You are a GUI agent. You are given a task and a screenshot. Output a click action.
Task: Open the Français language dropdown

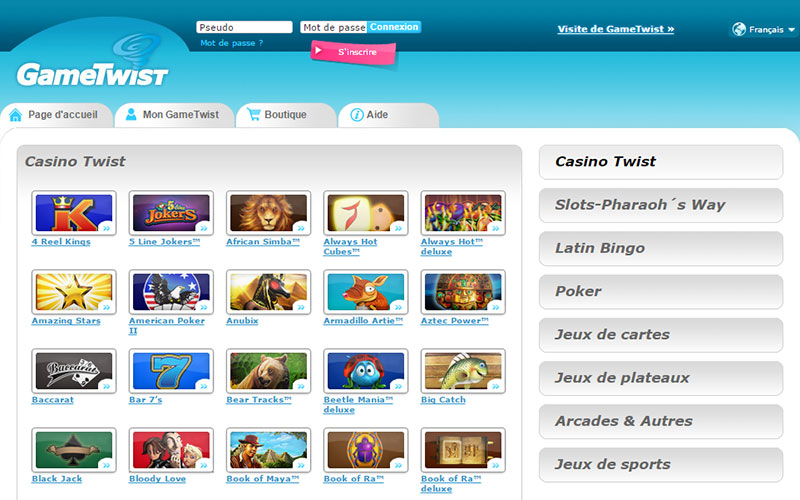click(764, 29)
